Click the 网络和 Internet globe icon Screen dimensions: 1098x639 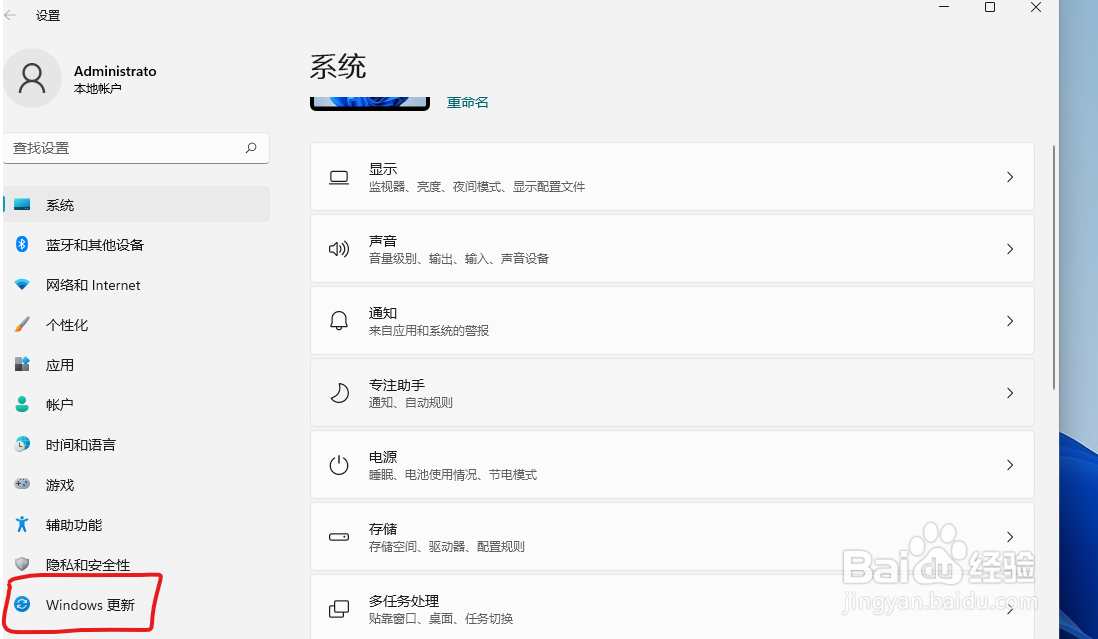22,285
